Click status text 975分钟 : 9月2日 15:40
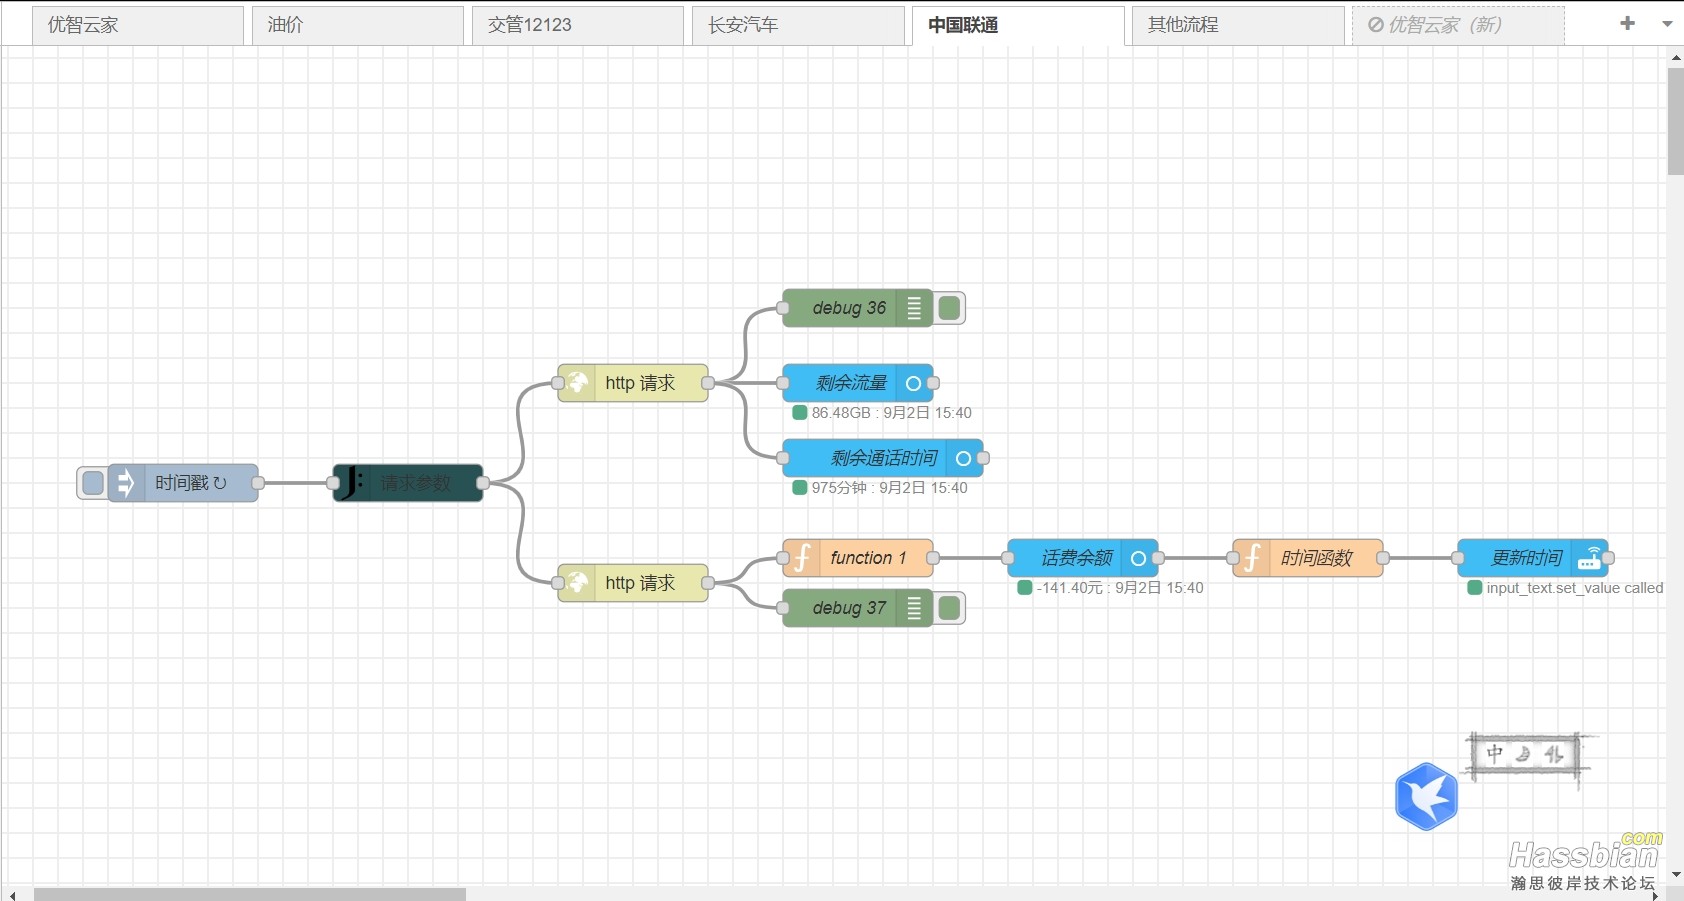This screenshot has width=1684, height=901. pos(889,488)
